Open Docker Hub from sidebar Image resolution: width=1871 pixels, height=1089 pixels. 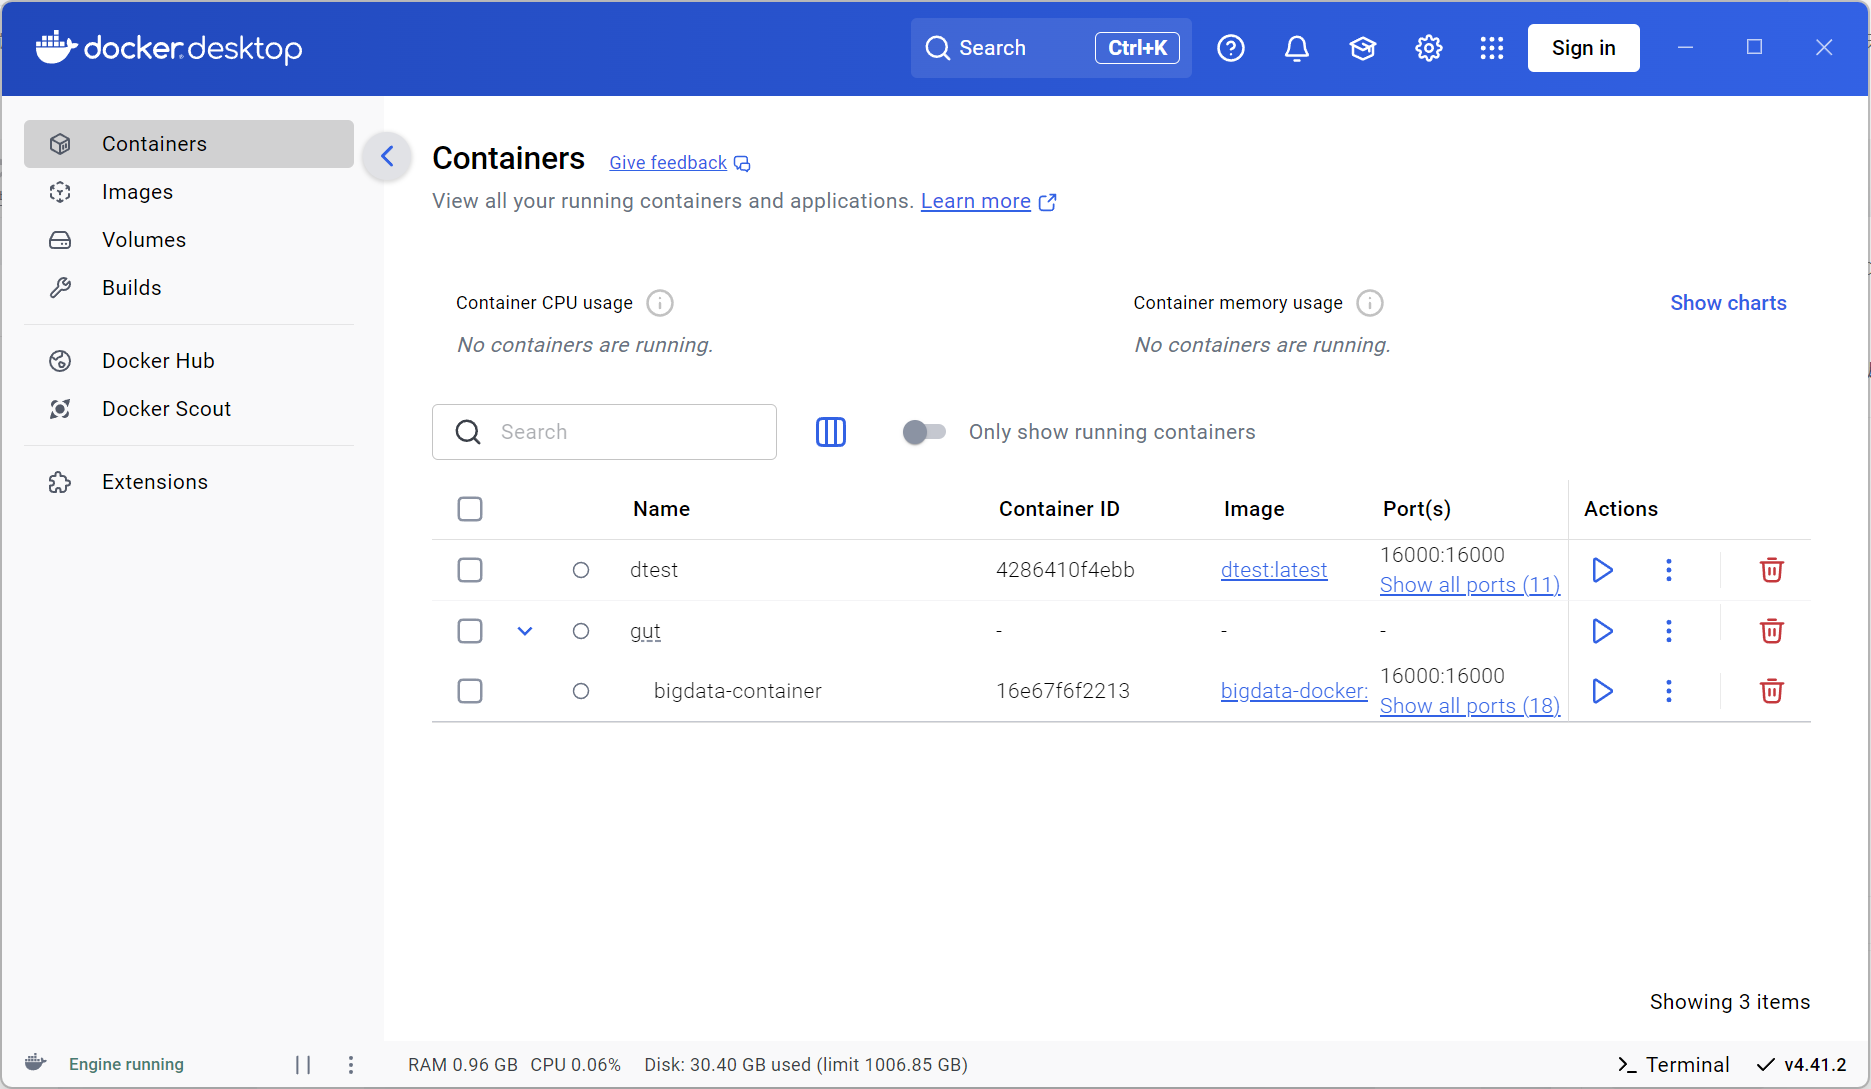[x=189, y=361]
